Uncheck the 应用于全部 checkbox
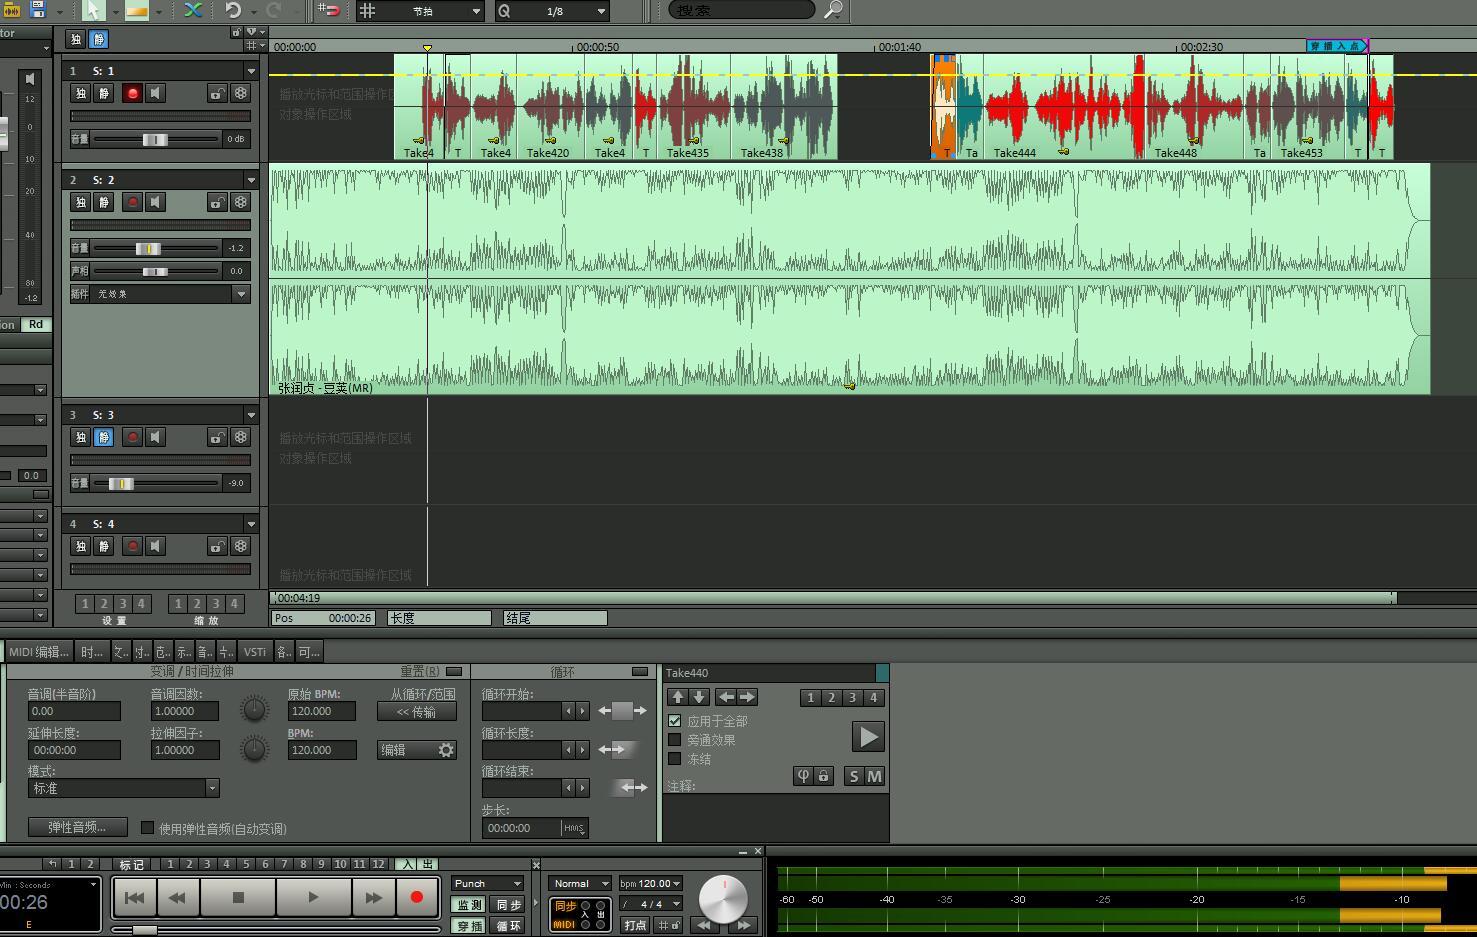 (674, 721)
